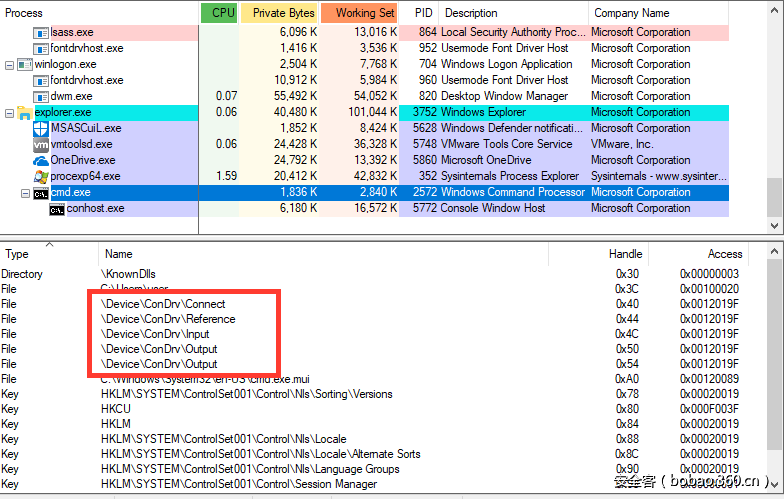The height and width of the screenshot is (499, 784).
Task: Click the dwm.exe process icon
Action: click(41, 96)
